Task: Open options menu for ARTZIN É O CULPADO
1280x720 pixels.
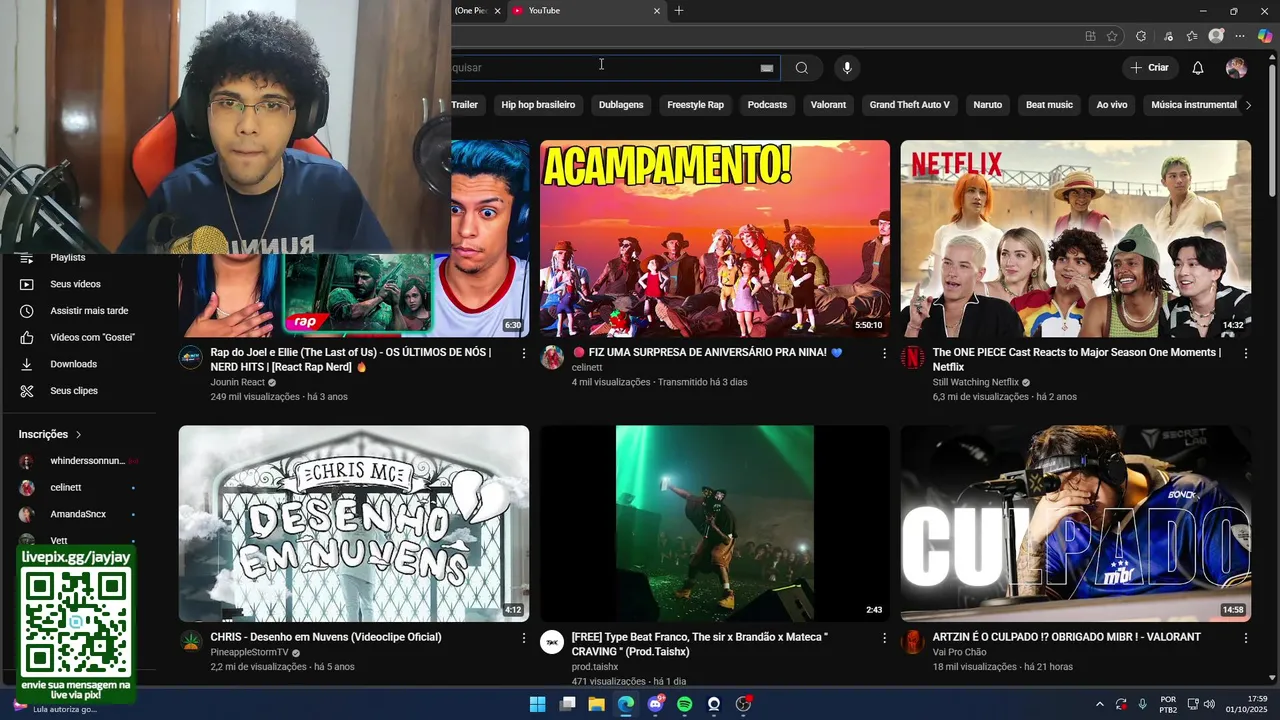Action: coord(1245,638)
